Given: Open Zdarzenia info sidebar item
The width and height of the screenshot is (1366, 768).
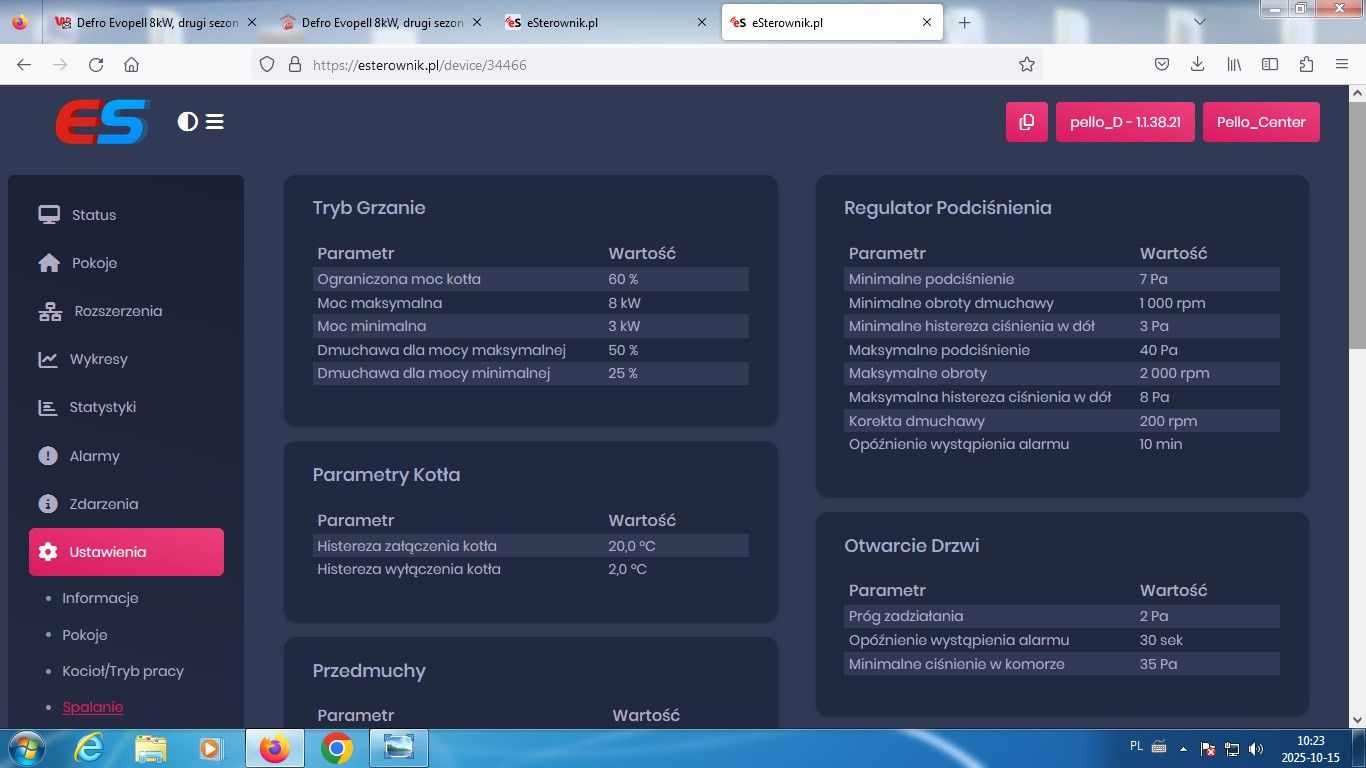Looking at the screenshot, I should coord(103,504).
